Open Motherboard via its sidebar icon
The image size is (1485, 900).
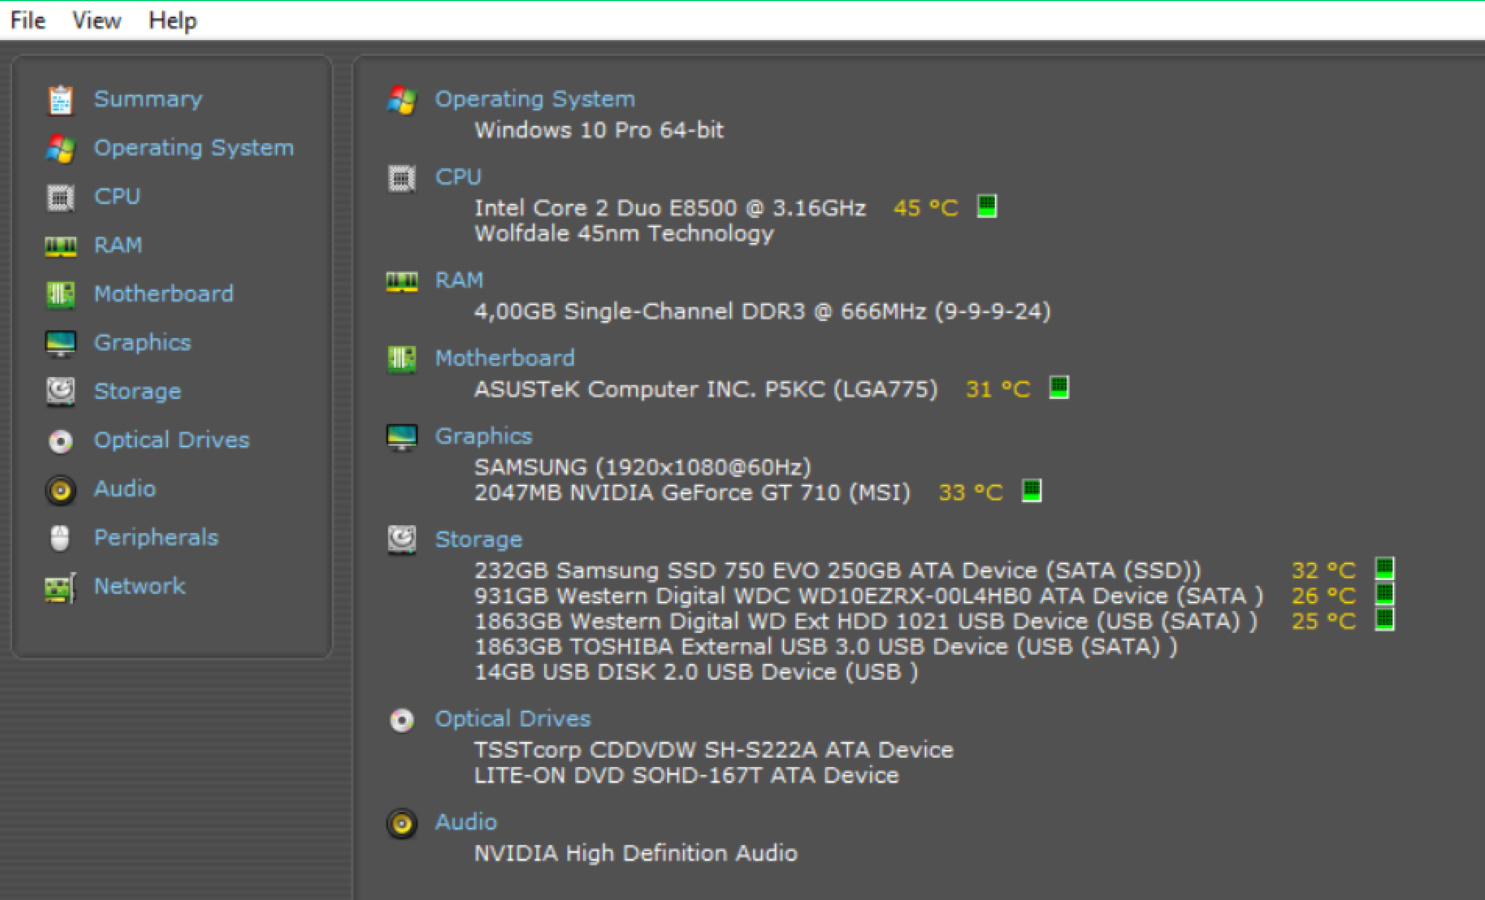coord(60,294)
